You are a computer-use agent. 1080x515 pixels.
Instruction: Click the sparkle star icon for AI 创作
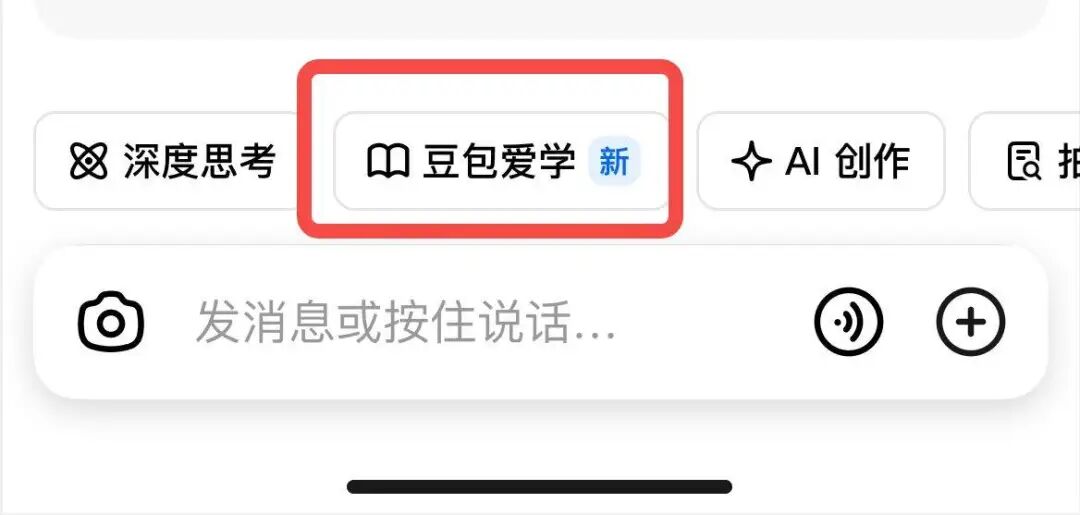click(751, 162)
